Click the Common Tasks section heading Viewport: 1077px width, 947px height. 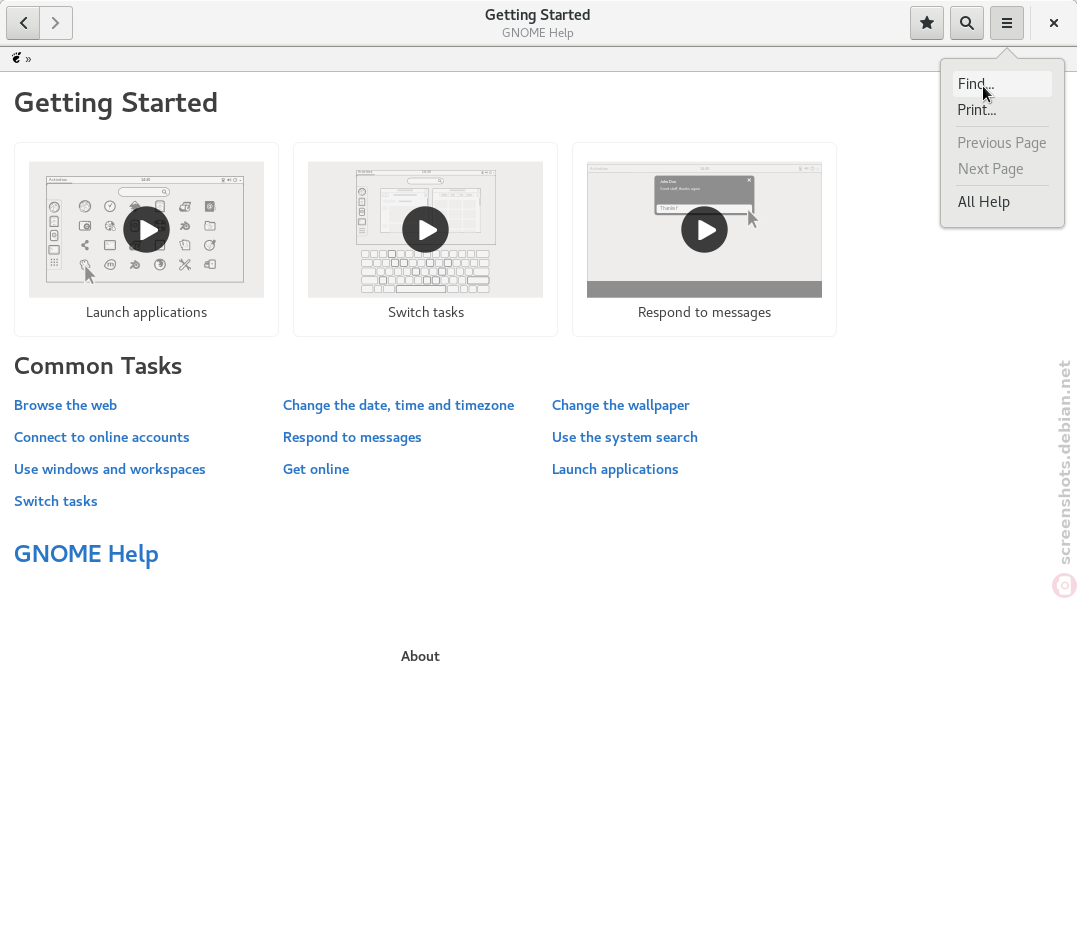[x=98, y=366]
